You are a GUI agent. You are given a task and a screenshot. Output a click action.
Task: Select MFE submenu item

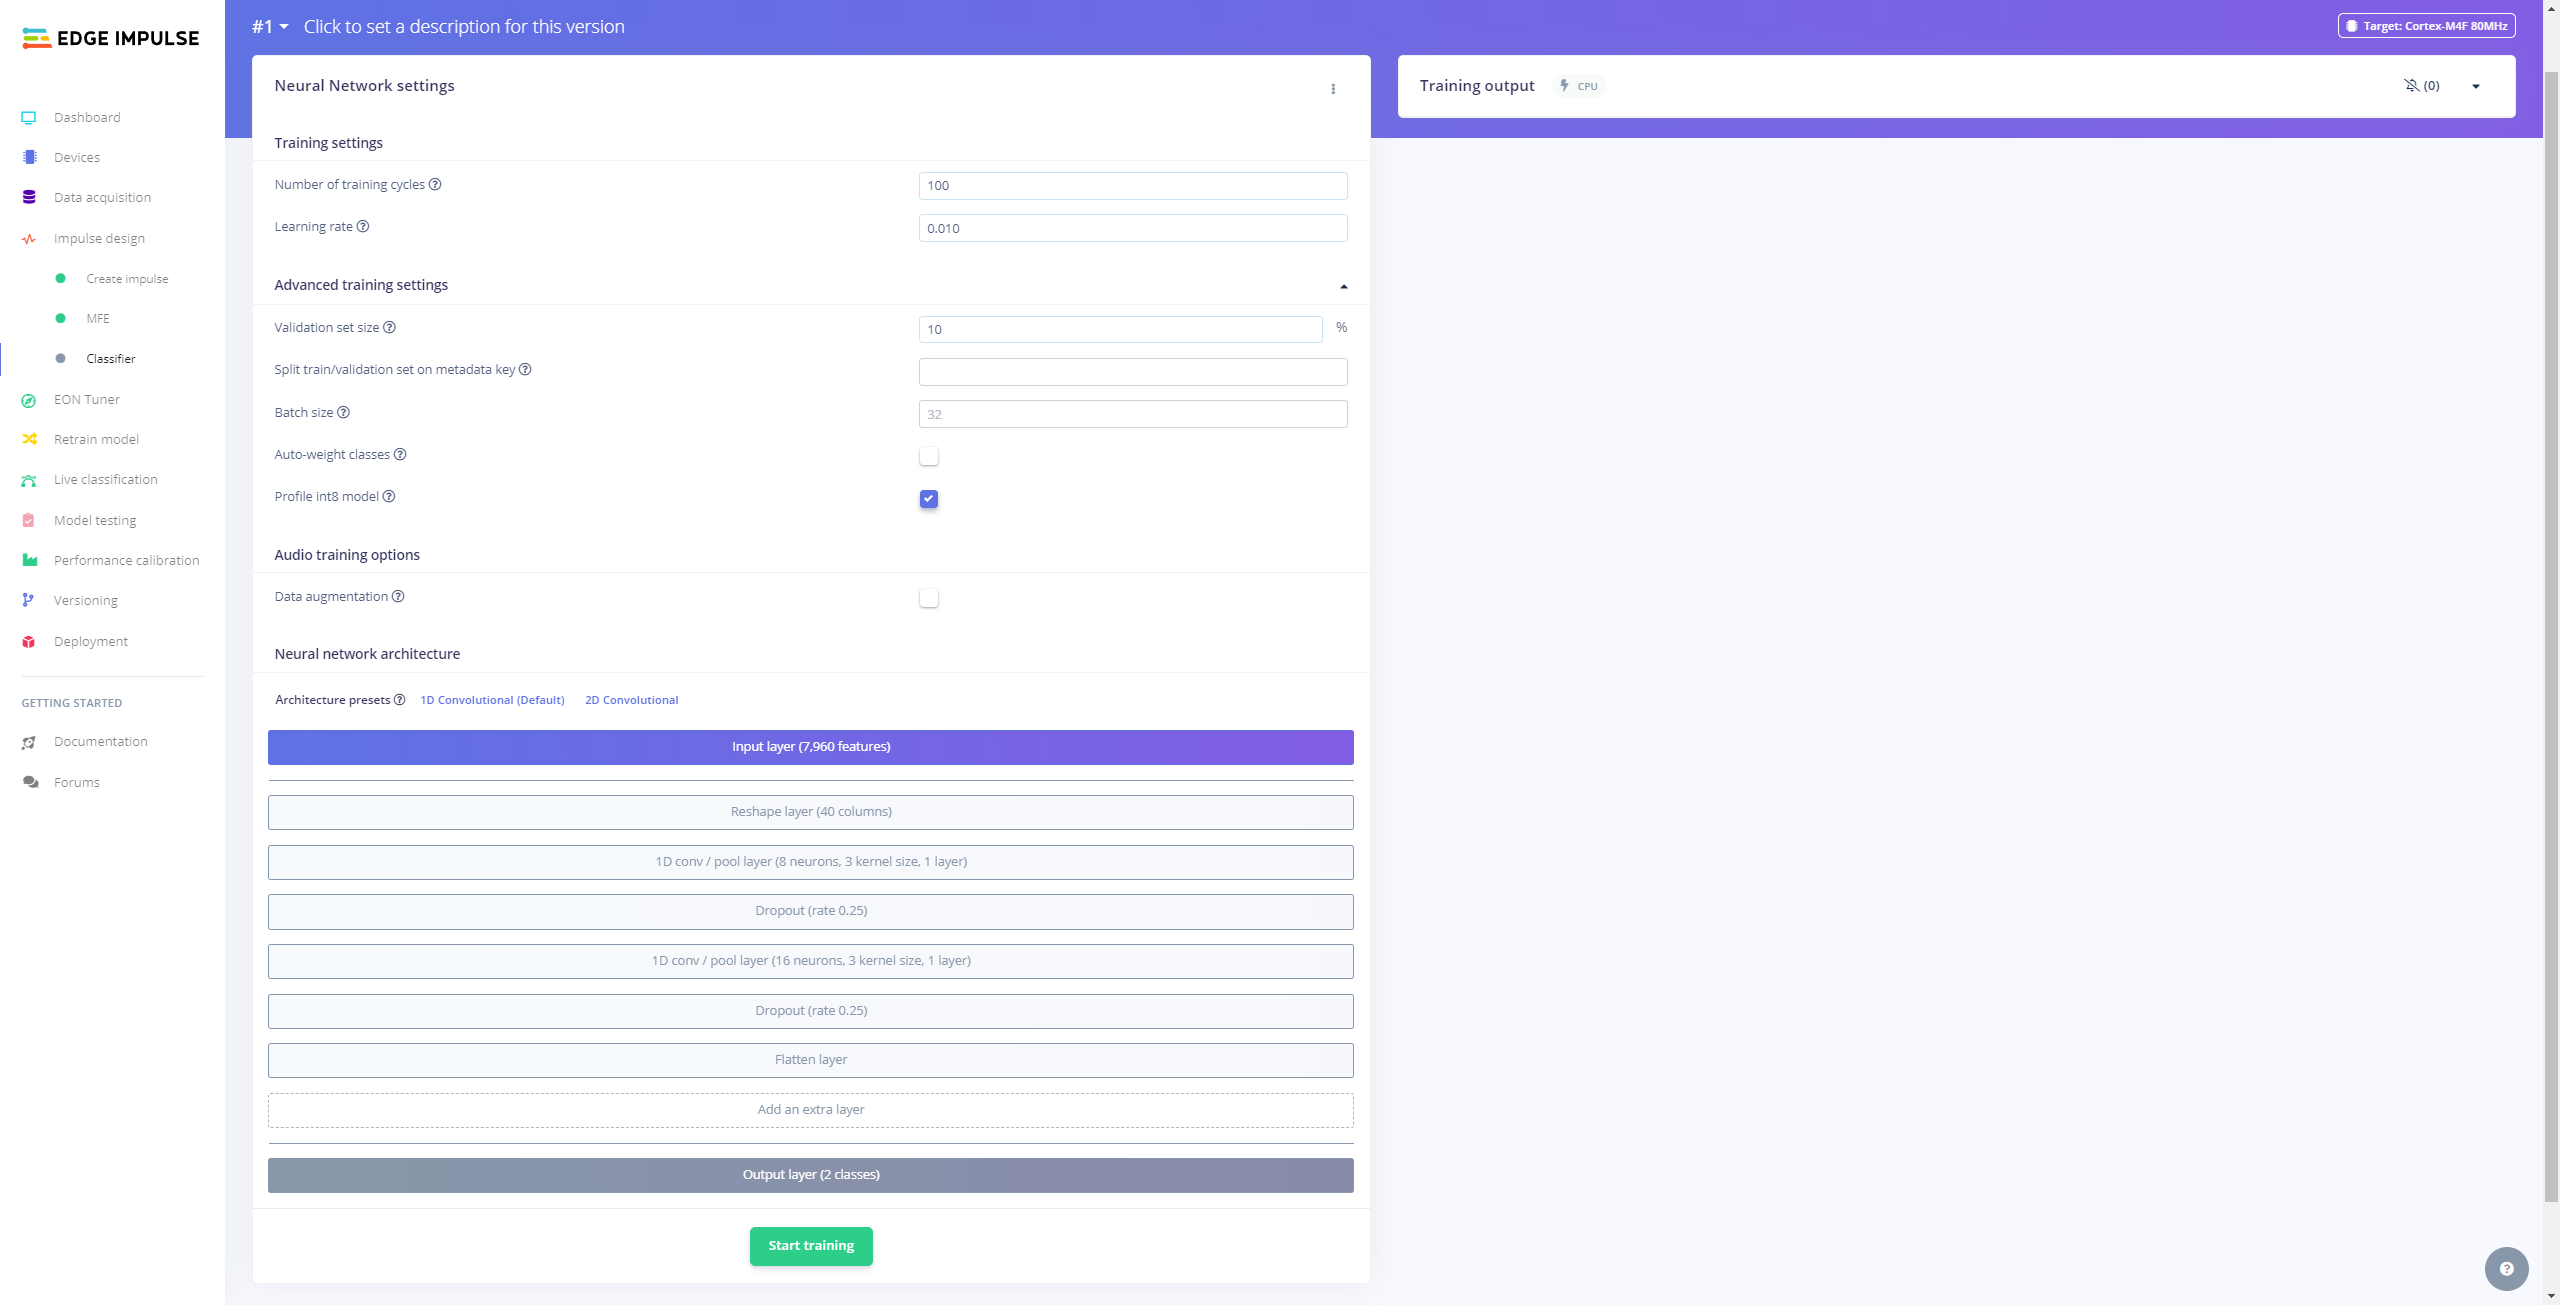click(98, 319)
